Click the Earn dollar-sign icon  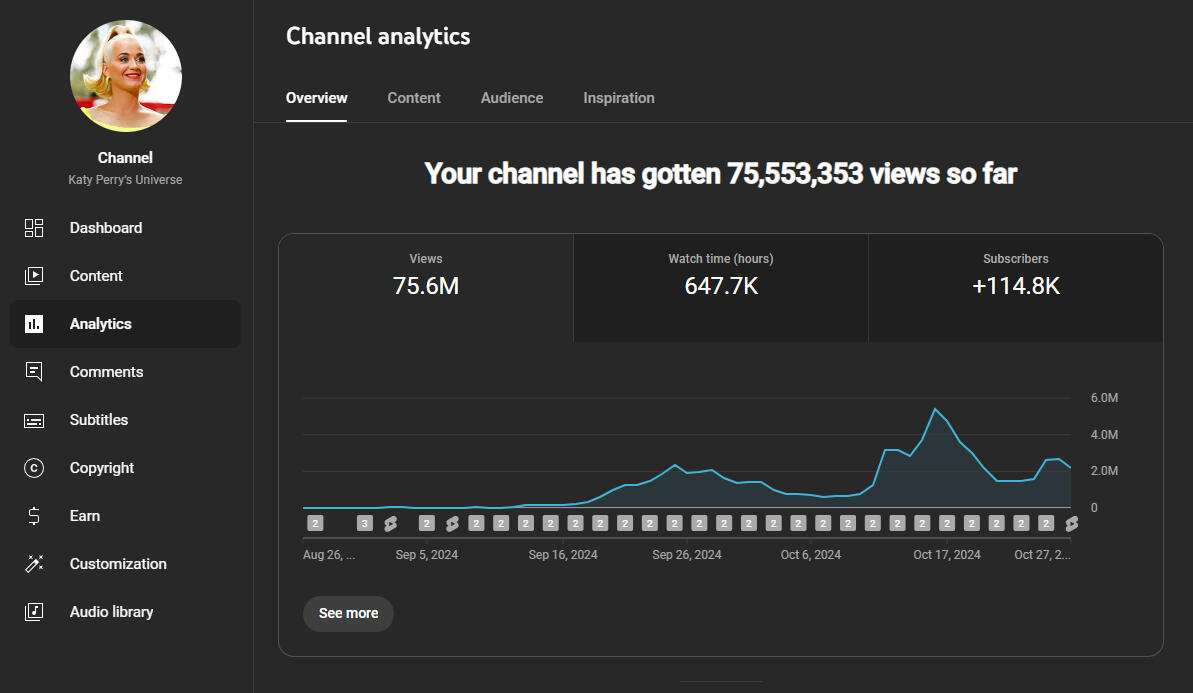(x=34, y=516)
